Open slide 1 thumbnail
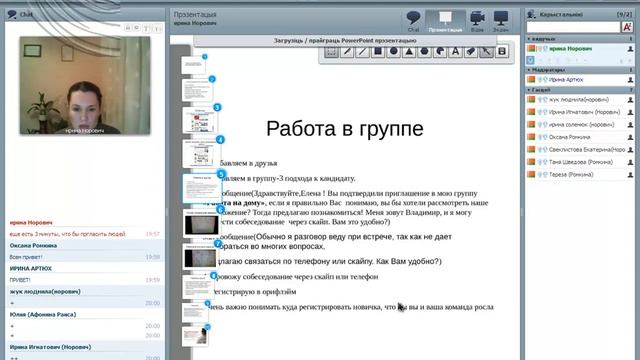 [193, 65]
